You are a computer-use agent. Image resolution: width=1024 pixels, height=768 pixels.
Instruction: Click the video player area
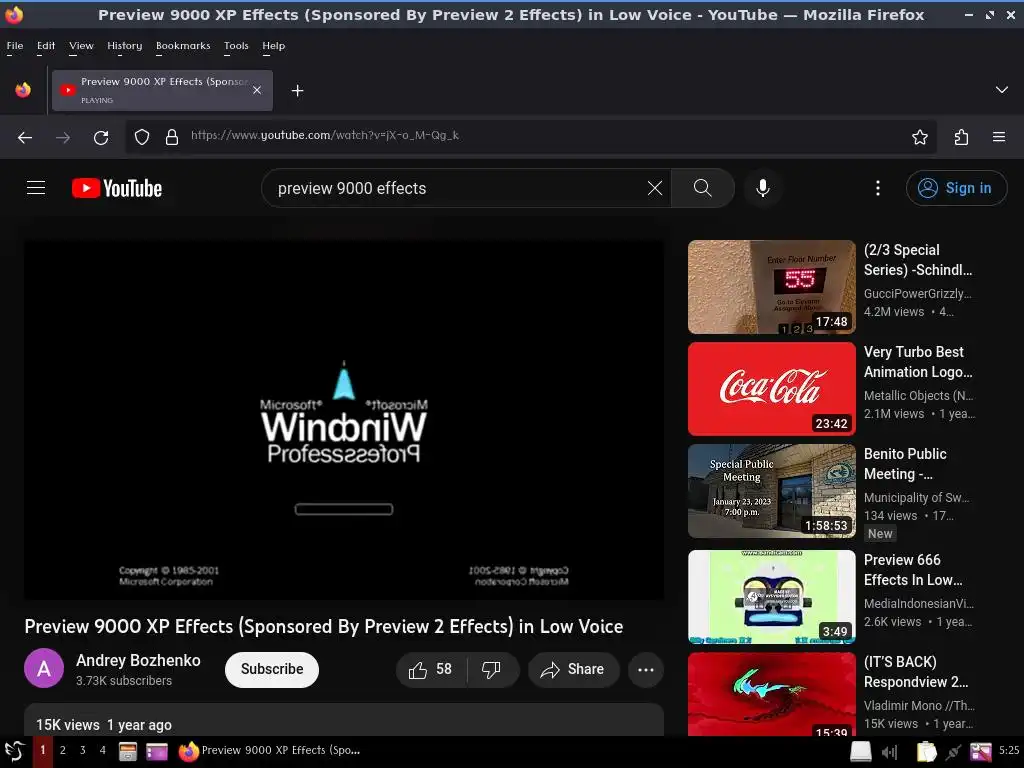pos(344,419)
